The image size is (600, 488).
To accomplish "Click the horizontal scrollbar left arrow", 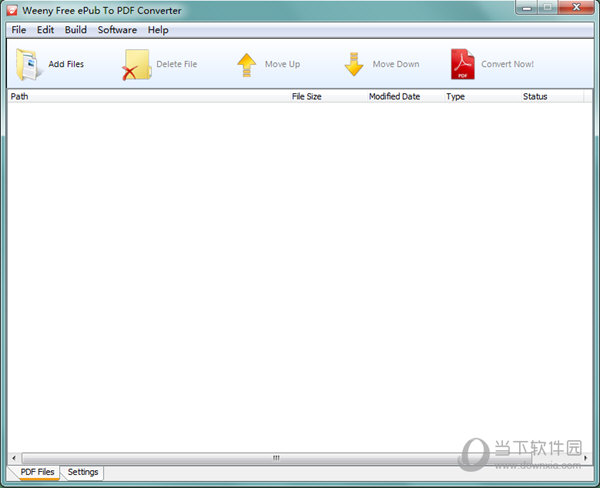I will coord(14,458).
